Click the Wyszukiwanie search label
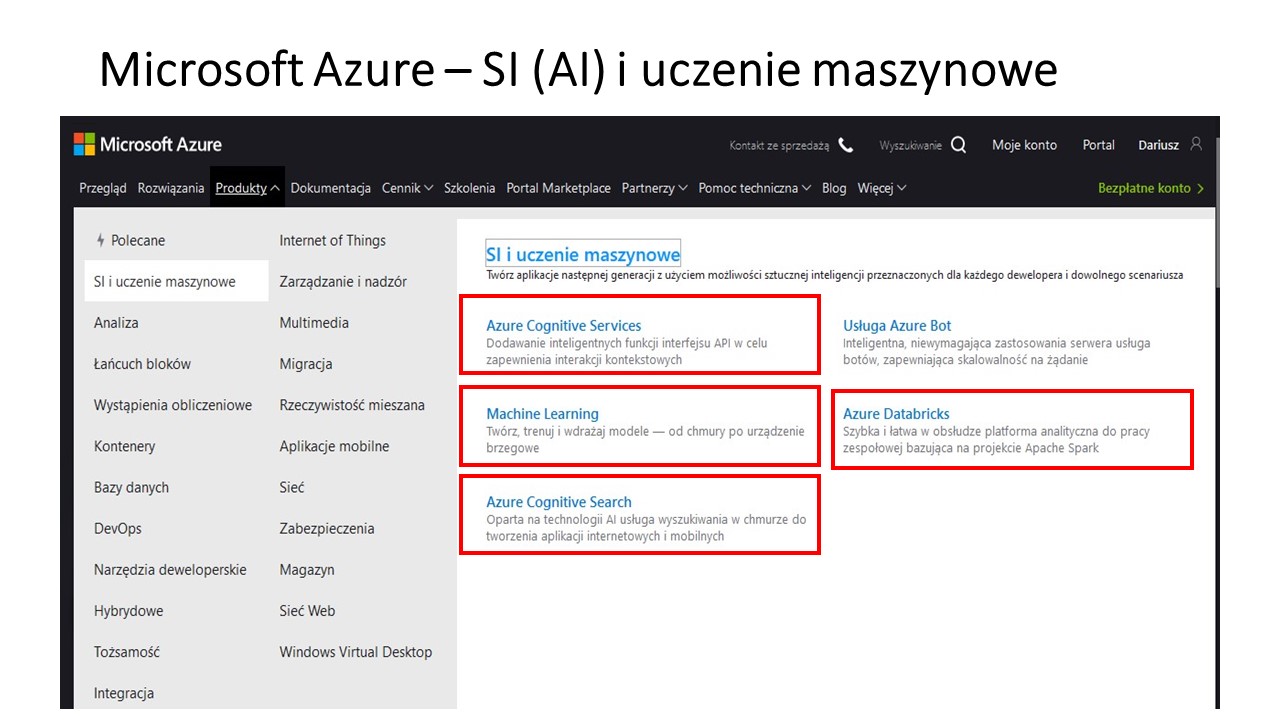This screenshot has width=1280, height=720. tap(911, 146)
